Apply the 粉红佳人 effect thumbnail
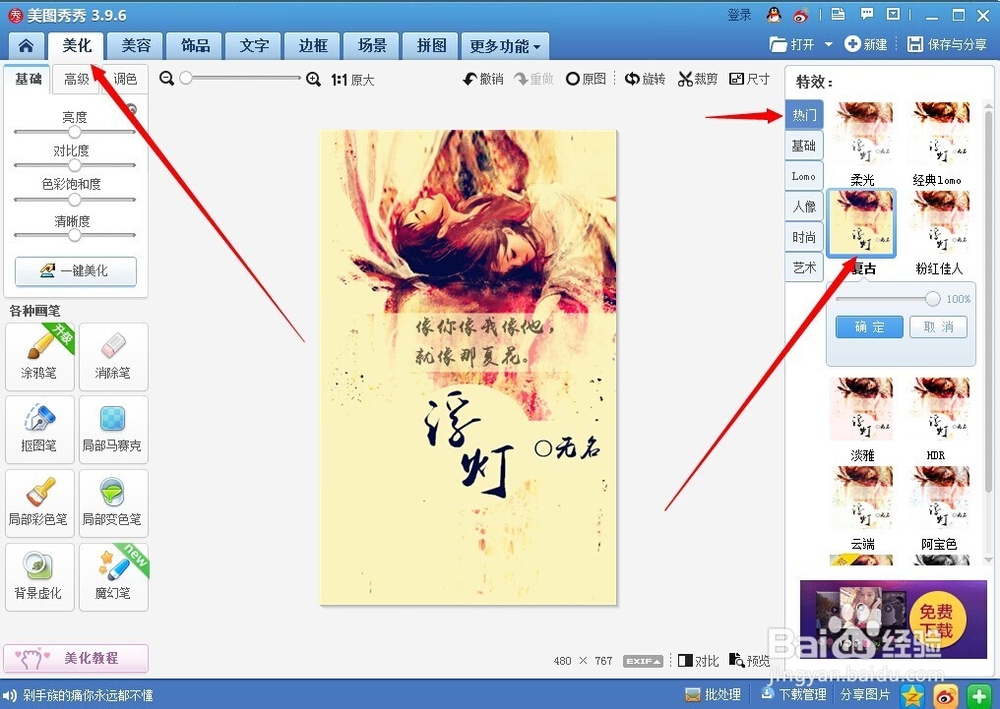This screenshot has height=709, width=1000. (x=940, y=222)
